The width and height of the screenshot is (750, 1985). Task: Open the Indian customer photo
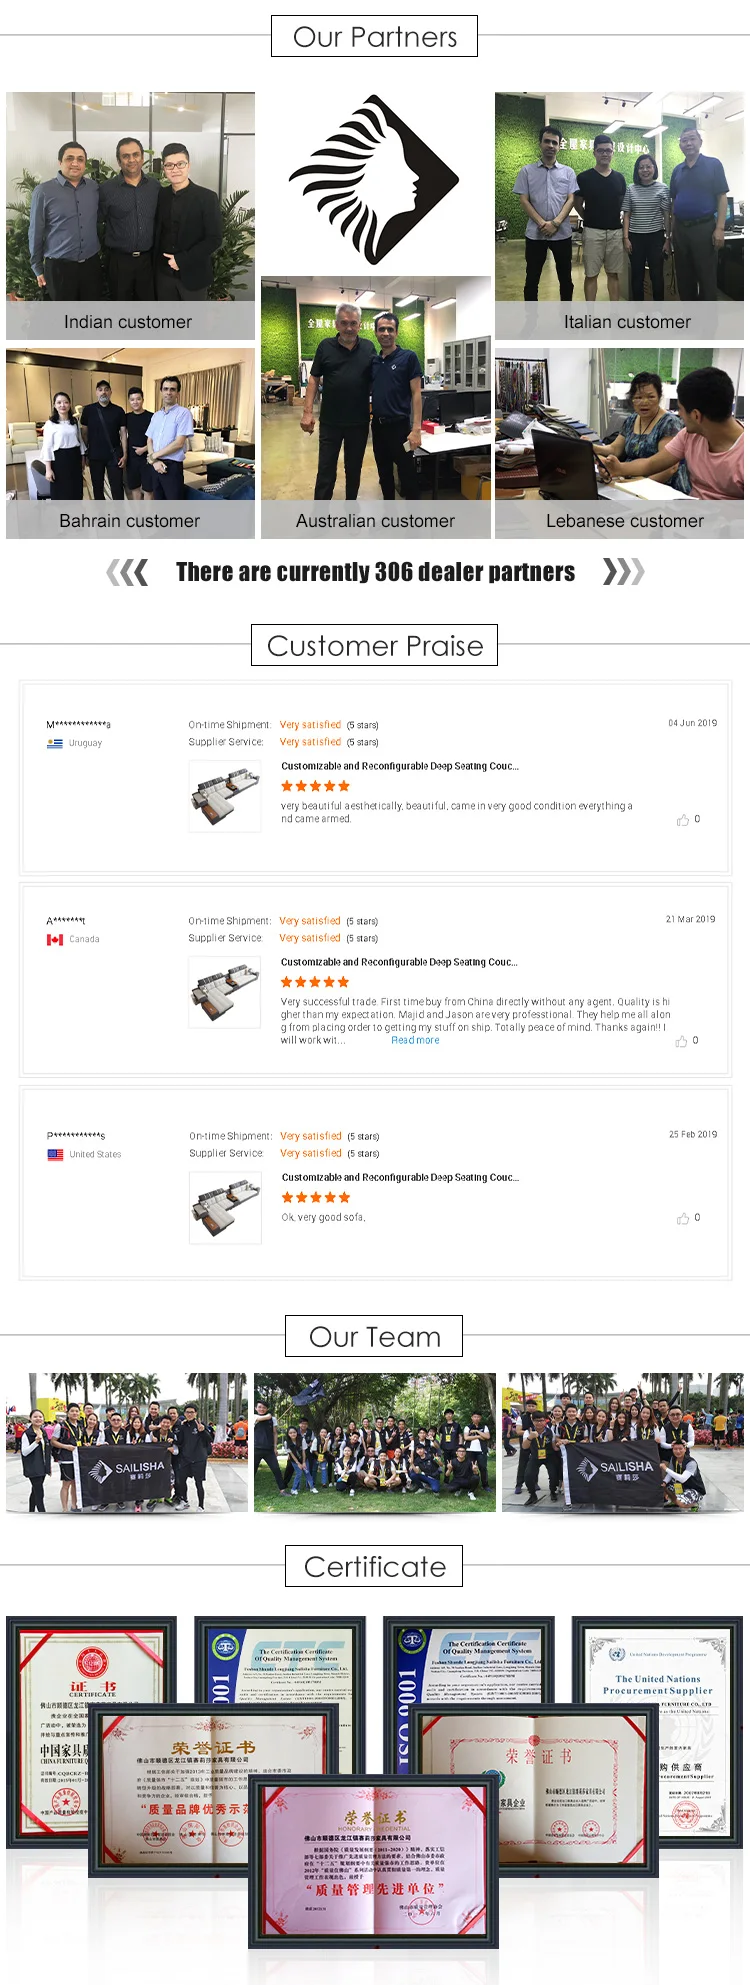click(130, 200)
